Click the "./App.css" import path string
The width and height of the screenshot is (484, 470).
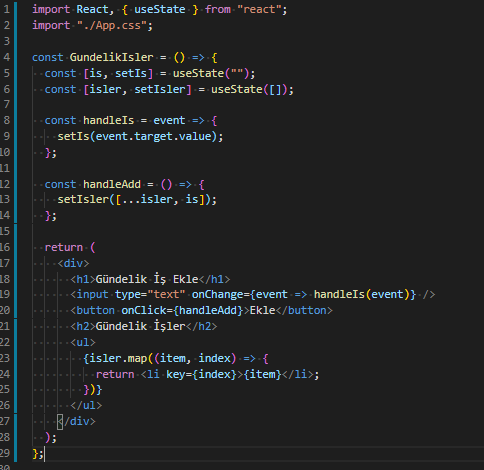pos(112,26)
